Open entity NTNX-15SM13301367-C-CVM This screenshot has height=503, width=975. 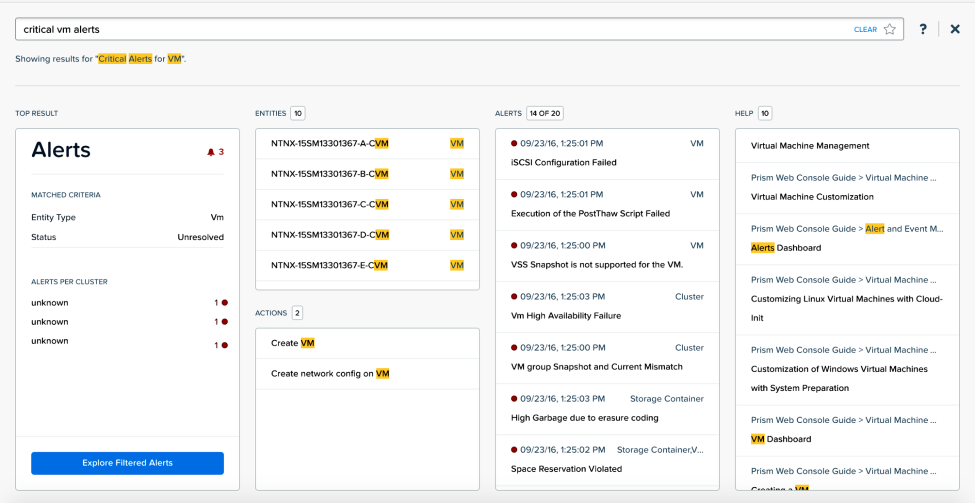[x=367, y=205]
